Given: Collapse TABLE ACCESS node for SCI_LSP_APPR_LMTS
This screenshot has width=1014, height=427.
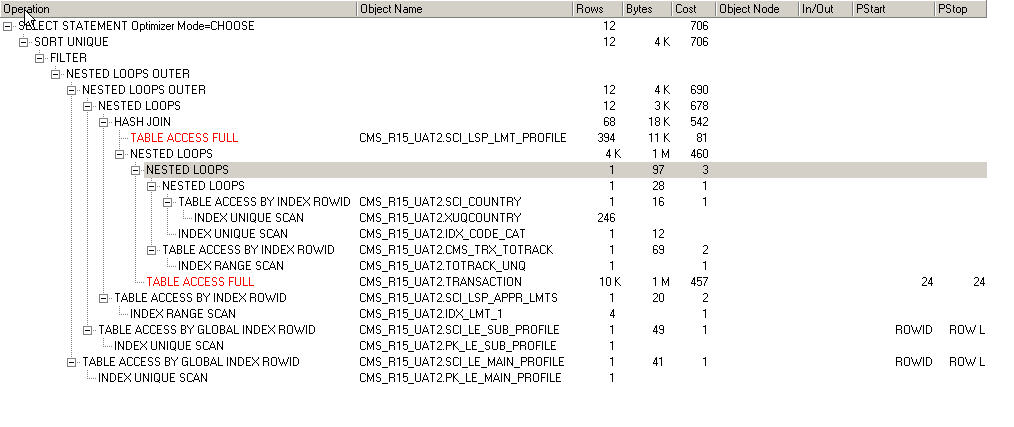Looking at the screenshot, I should pos(105,298).
